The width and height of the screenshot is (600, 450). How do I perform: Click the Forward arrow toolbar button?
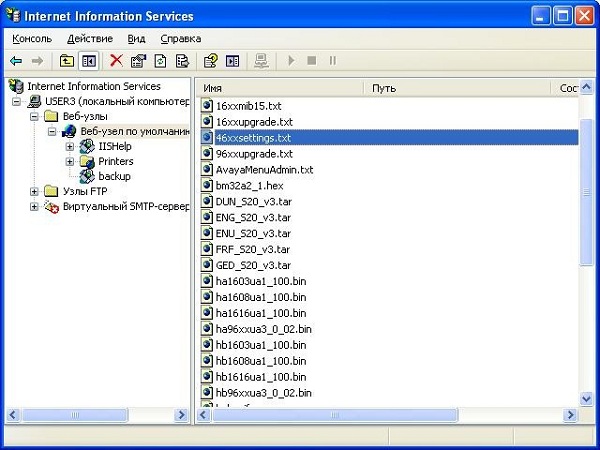(x=37, y=61)
